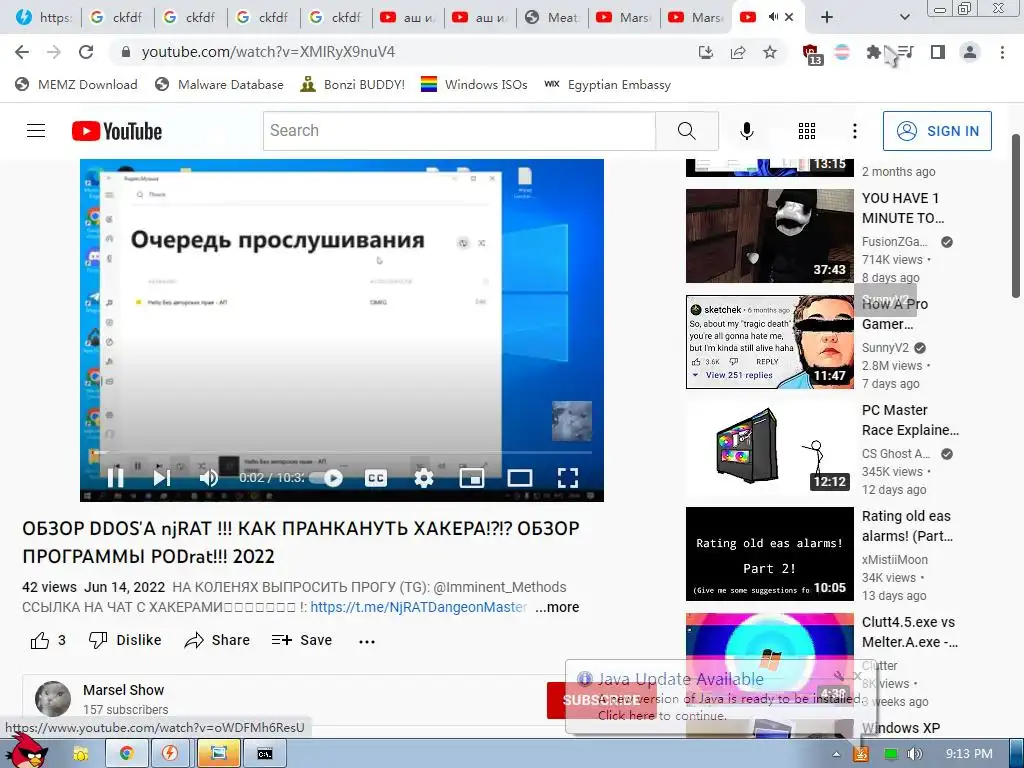Image resolution: width=1024 pixels, height=768 pixels.
Task: Open the command prompt taskbar icon
Action: 264,754
